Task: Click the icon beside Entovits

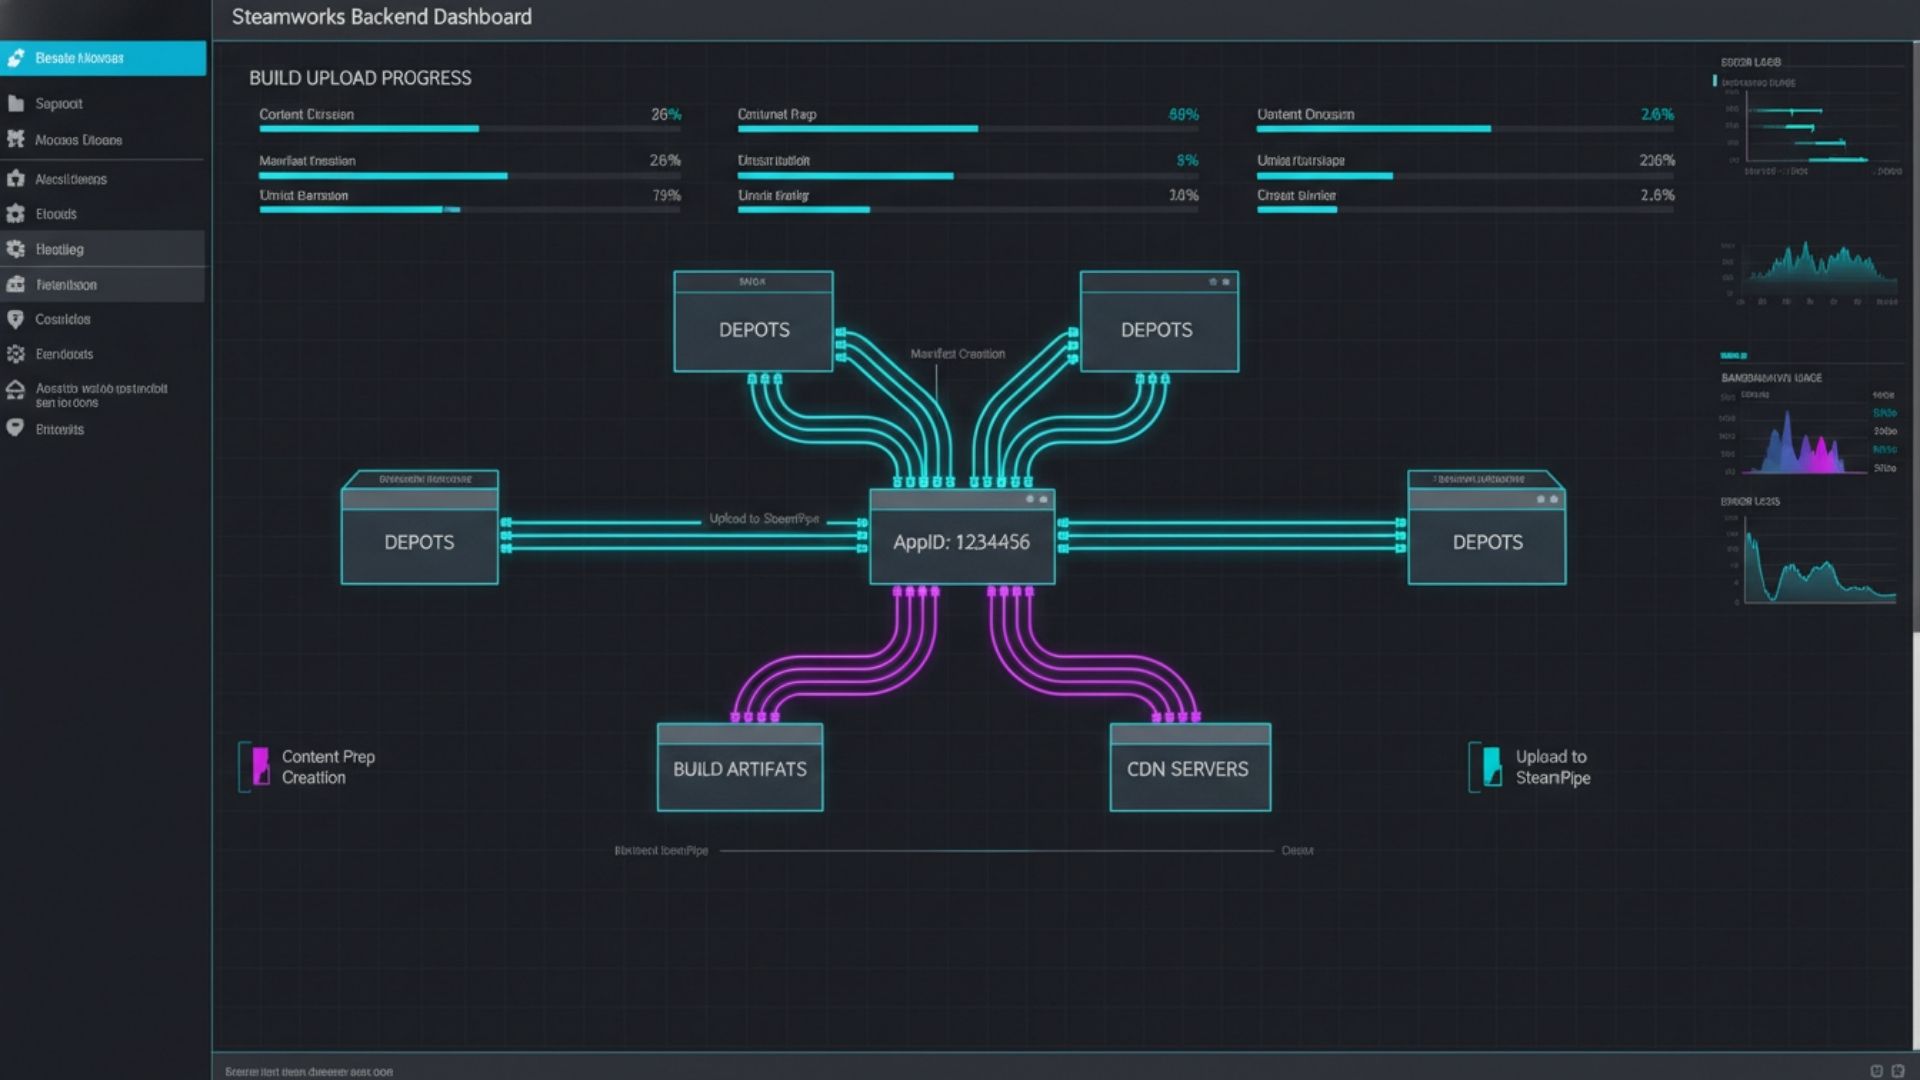Action: click(16, 428)
